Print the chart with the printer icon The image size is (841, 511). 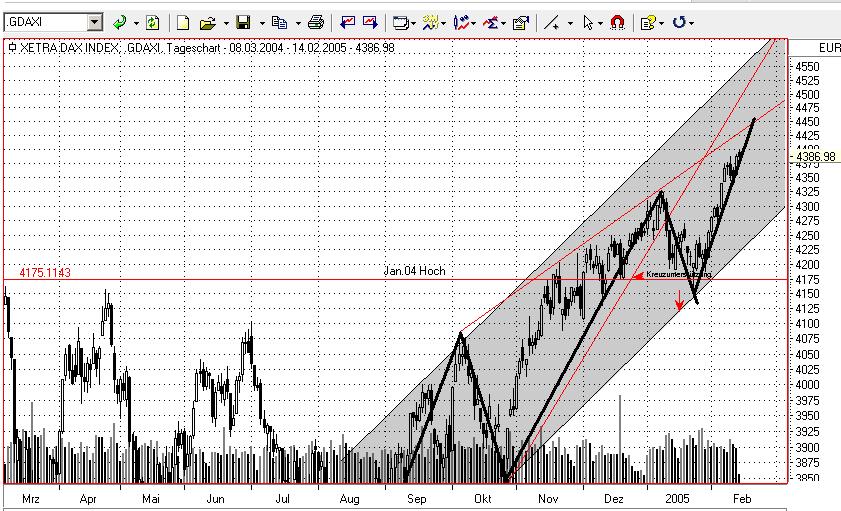coord(316,23)
